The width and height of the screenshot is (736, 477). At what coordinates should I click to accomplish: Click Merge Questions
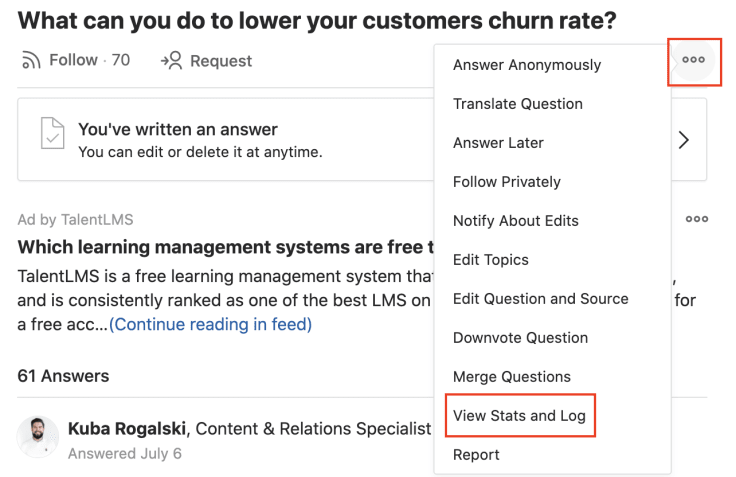[512, 377]
